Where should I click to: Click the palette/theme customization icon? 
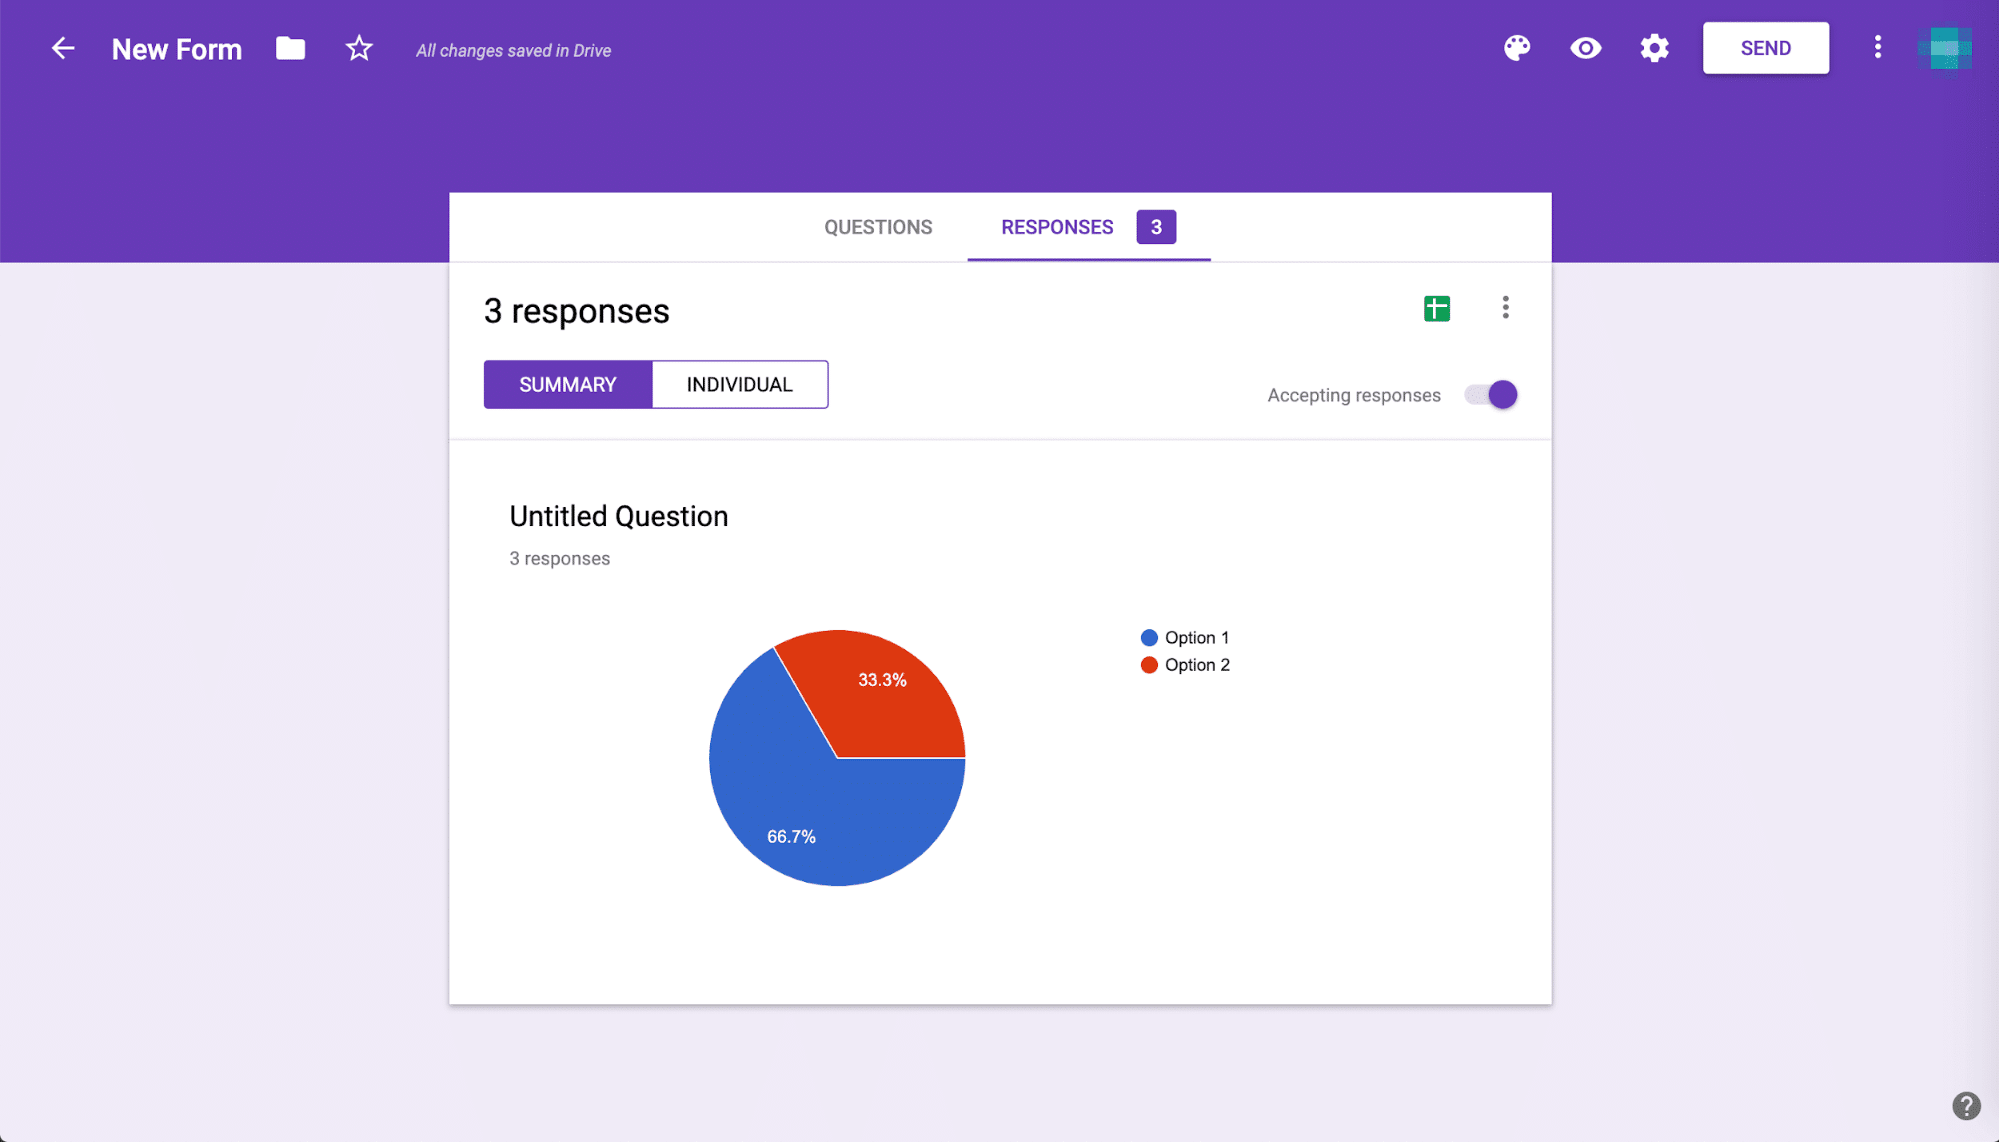click(x=1517, y=48)
